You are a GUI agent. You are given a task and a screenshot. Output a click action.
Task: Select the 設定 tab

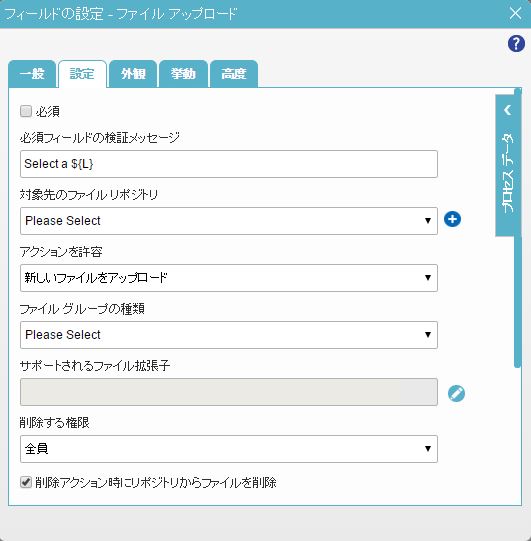82,74
